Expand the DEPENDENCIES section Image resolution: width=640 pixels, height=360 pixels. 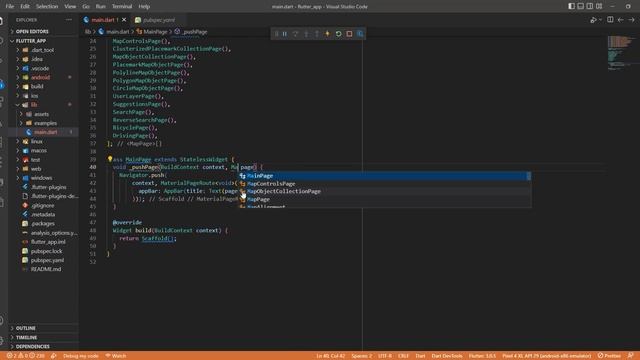click(43, 347)
